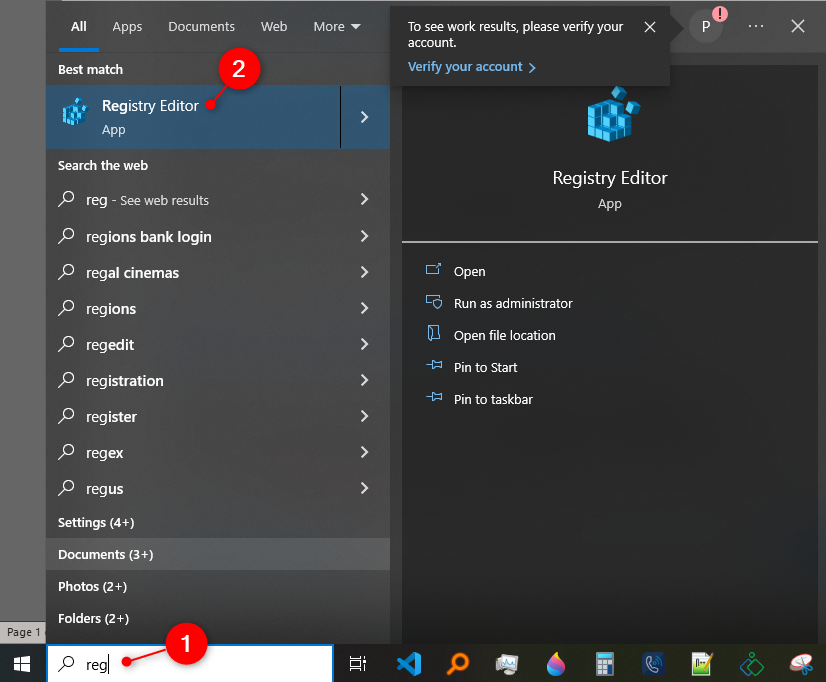Click Open file location
The height and width of the screenshot is (682, 826).
505,335
